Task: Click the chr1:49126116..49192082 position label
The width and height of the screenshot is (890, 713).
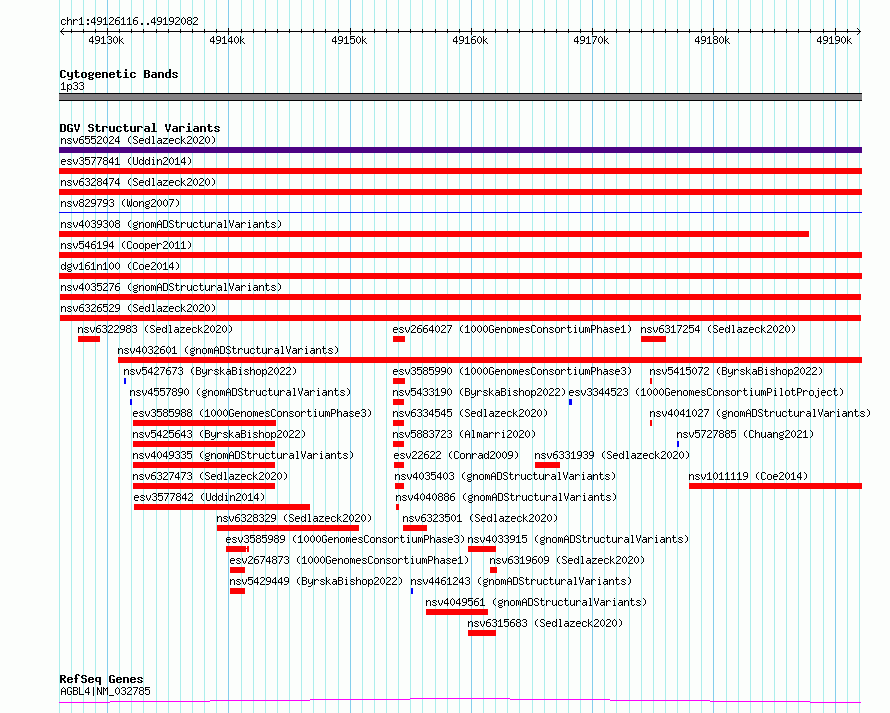Action: click(129, 22)
